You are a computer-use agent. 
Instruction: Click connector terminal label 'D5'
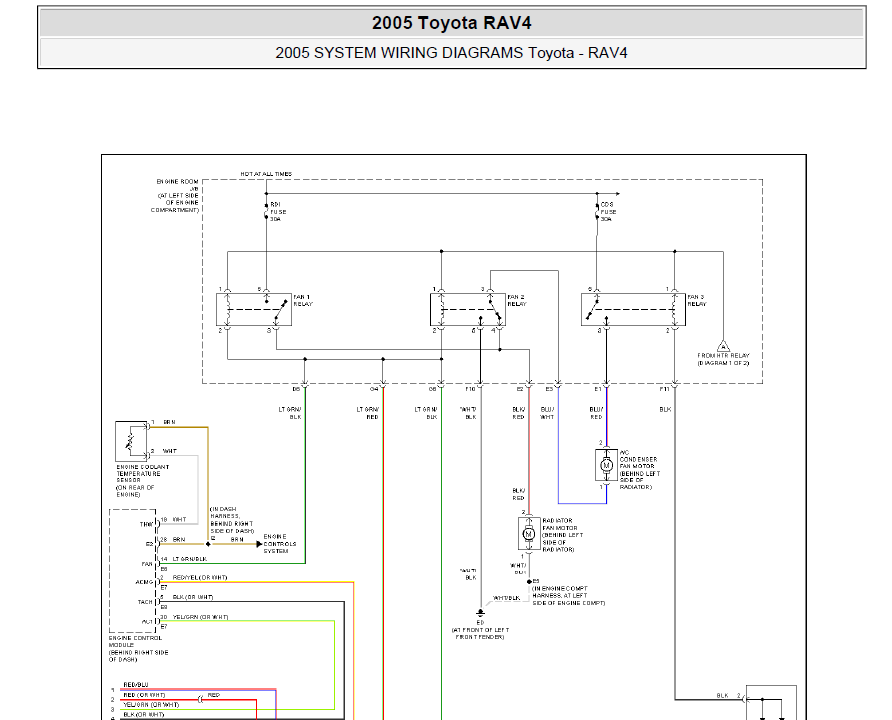click(296, 389)
